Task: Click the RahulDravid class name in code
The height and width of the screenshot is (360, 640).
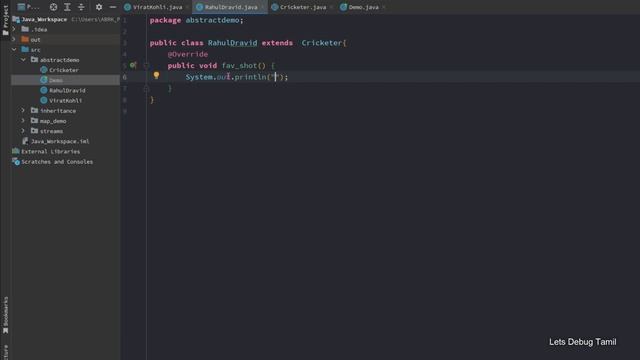Action: (233, 43)
